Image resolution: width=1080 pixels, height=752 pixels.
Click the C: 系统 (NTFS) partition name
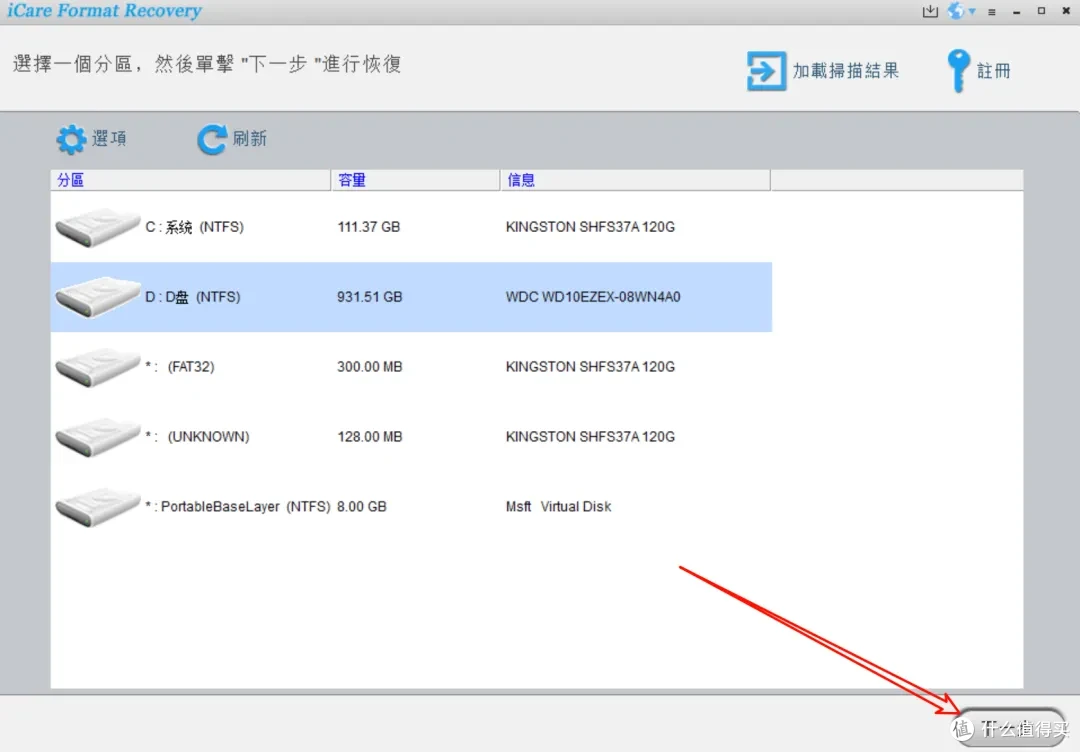coord(194,227)
